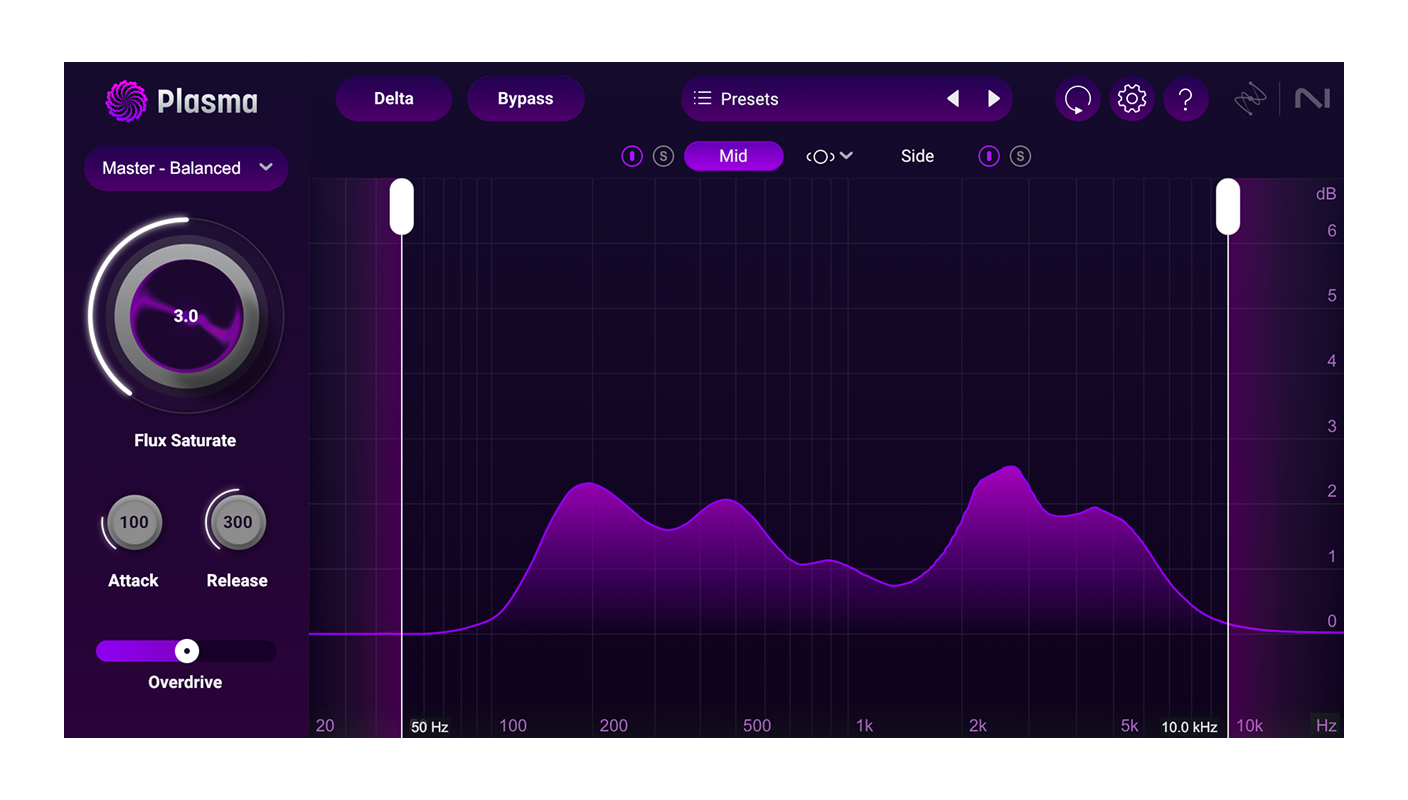This screenshot has width=1408, height=800.
Task: Click the Overdrive slider handle
Action: click(x=187, y=651)
